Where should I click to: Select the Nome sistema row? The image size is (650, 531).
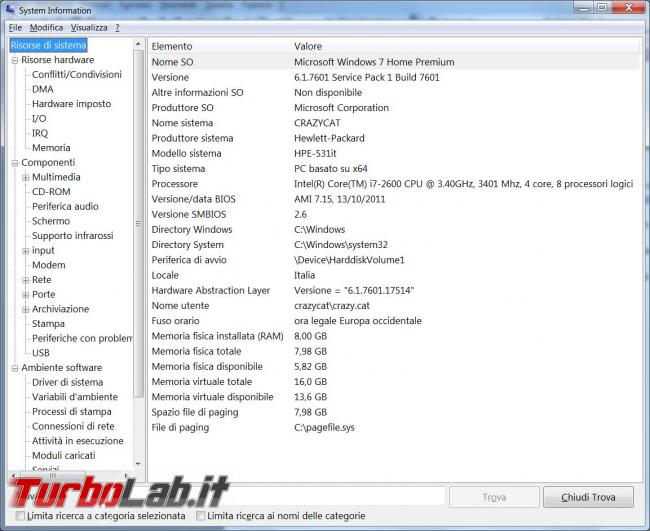pos(394,123)
